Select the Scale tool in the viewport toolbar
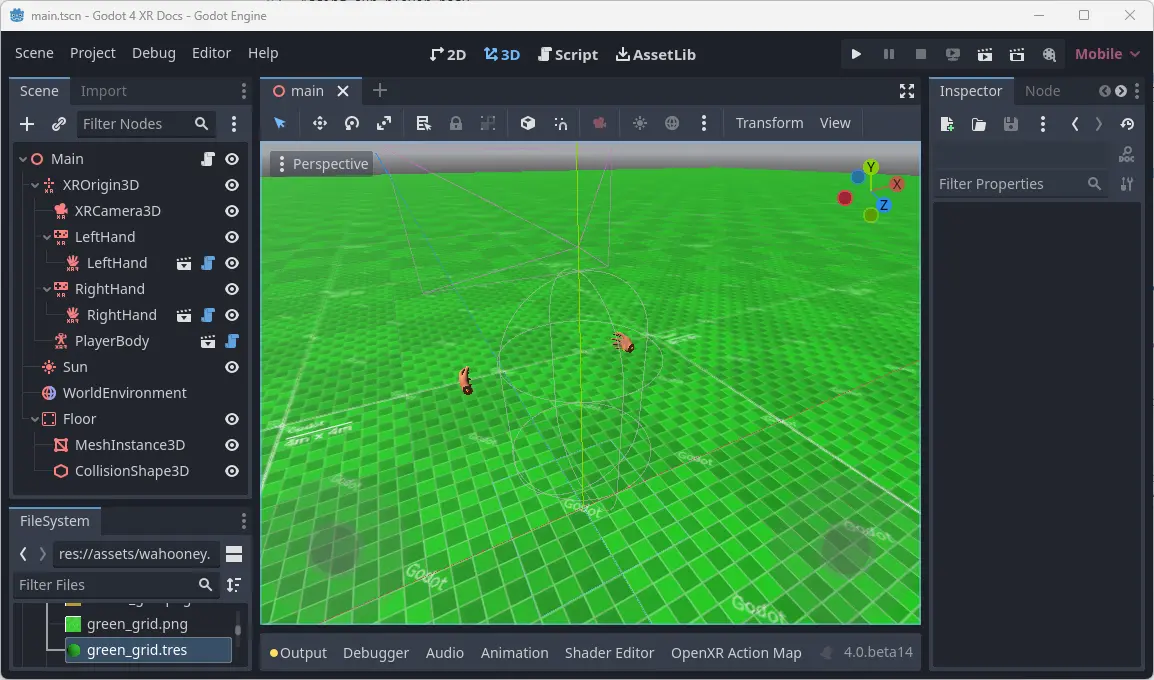This screenshot has width=1154, height=680. coord(384,123)
